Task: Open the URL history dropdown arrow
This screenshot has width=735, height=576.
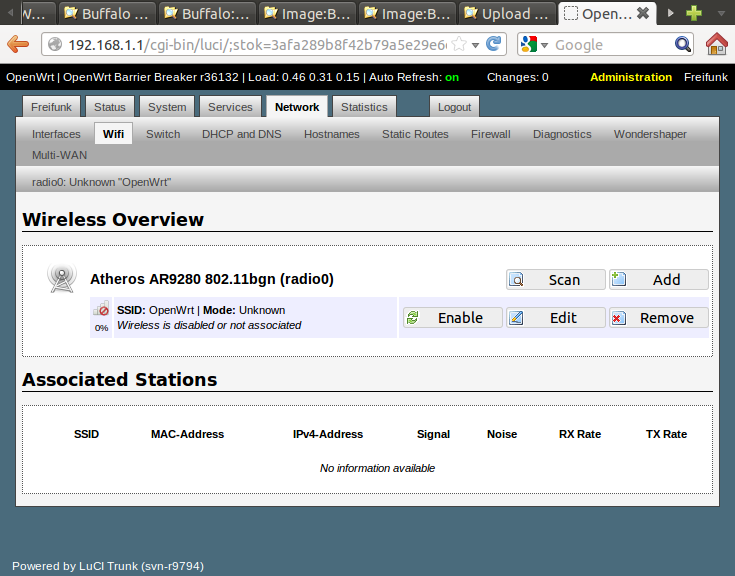Action: point(475,44)
